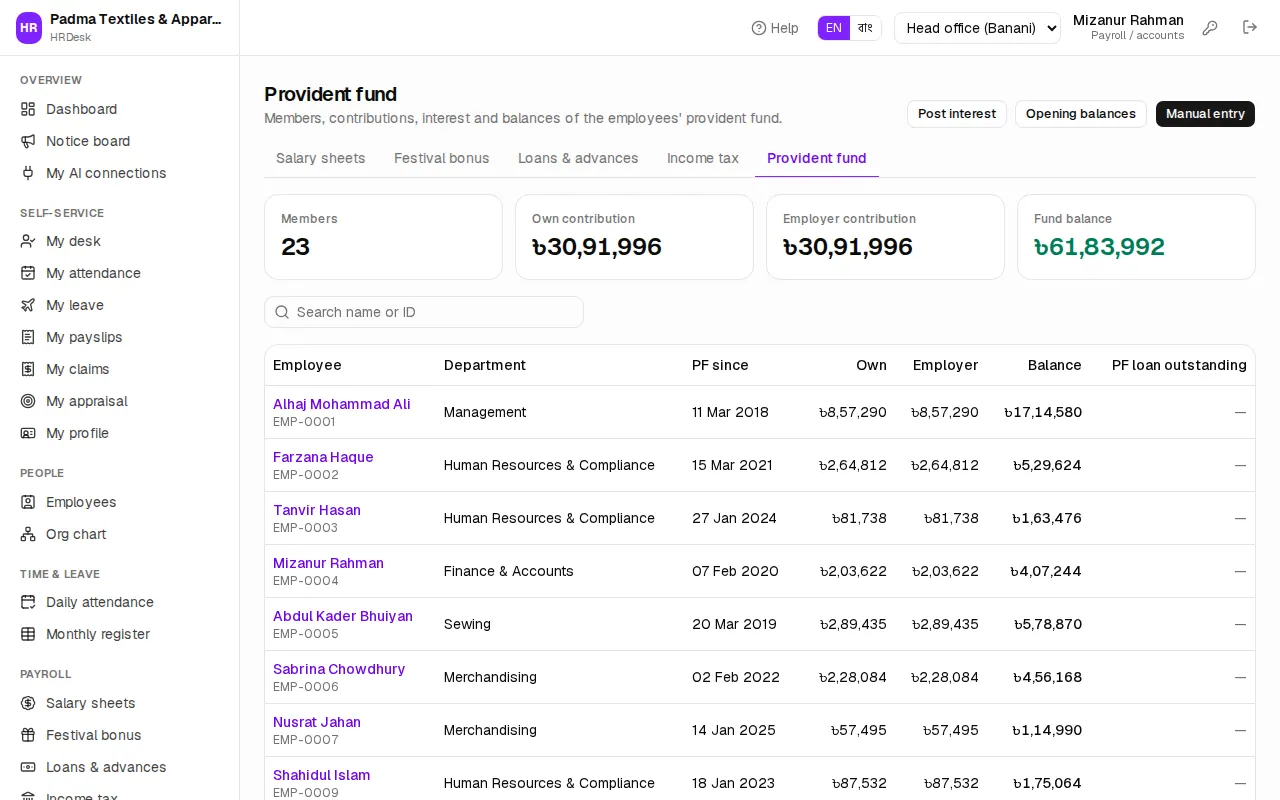Click the sign-out arrow icon
The height and width of the screenshot is (800, 1280).
pos(1250,28)
